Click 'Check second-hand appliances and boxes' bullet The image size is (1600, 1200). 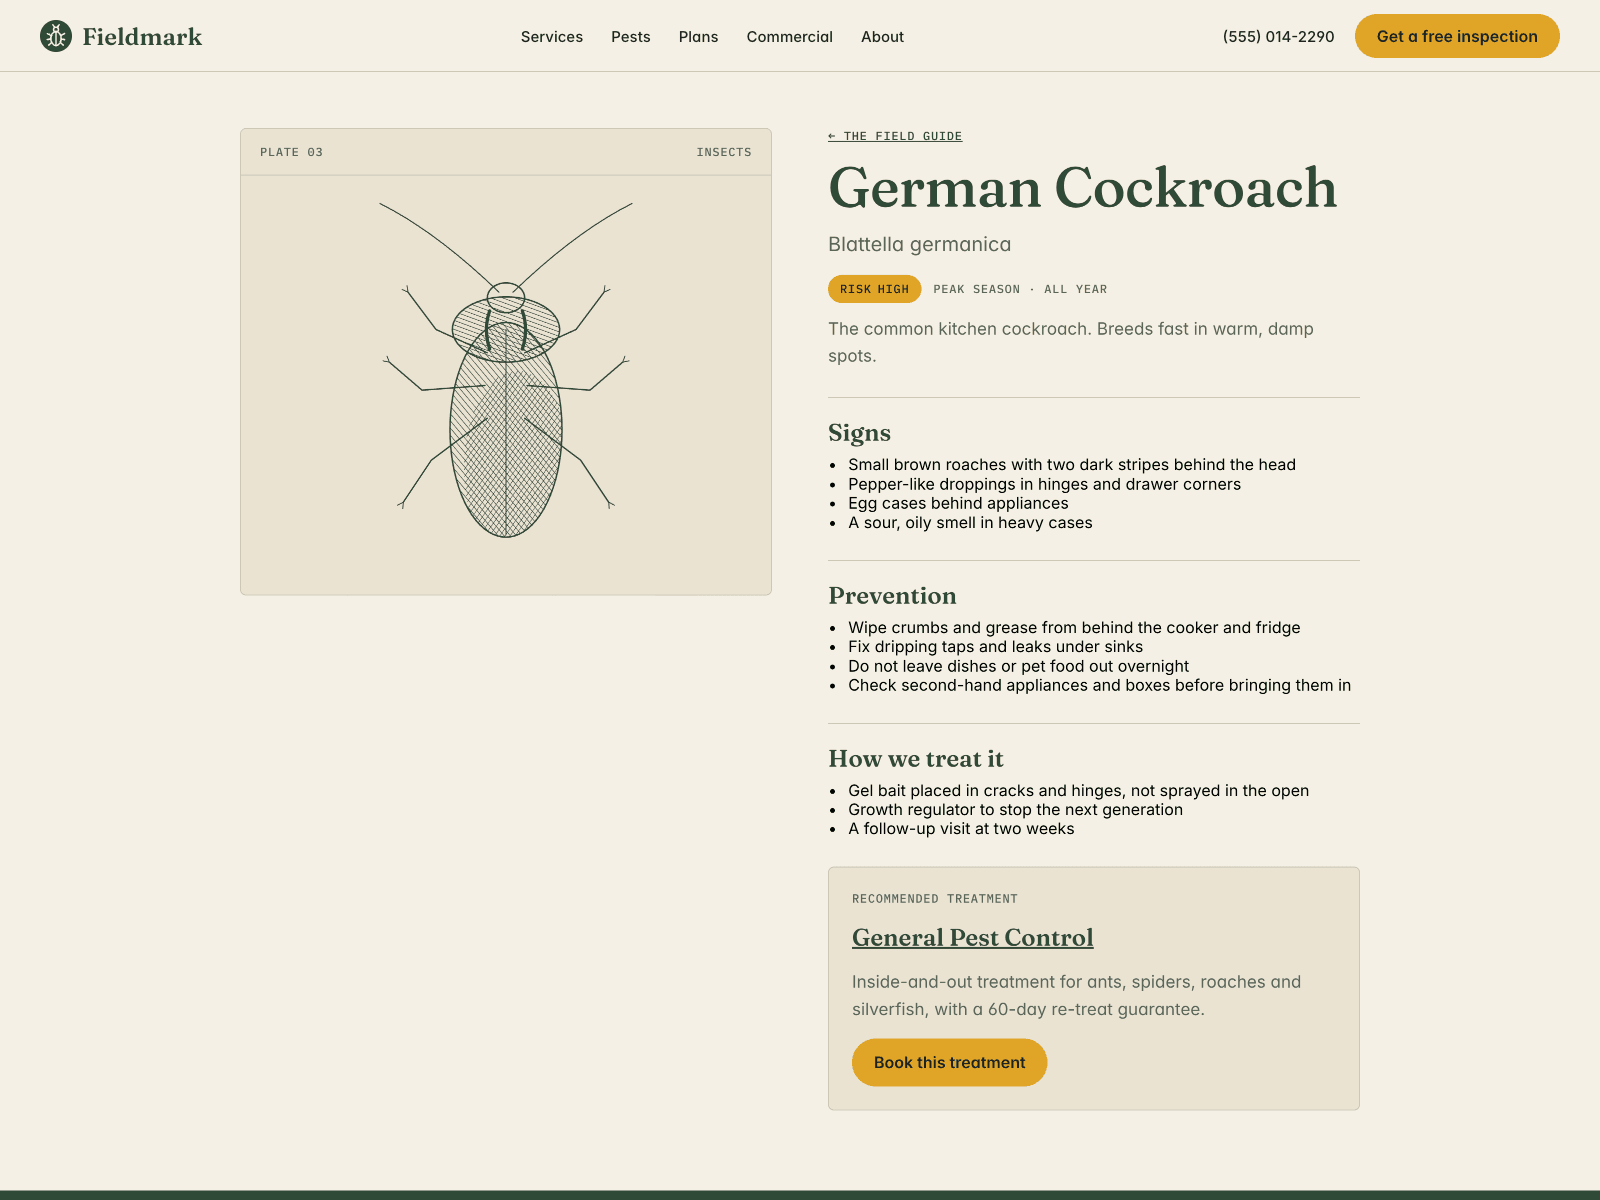(1099, 685)
